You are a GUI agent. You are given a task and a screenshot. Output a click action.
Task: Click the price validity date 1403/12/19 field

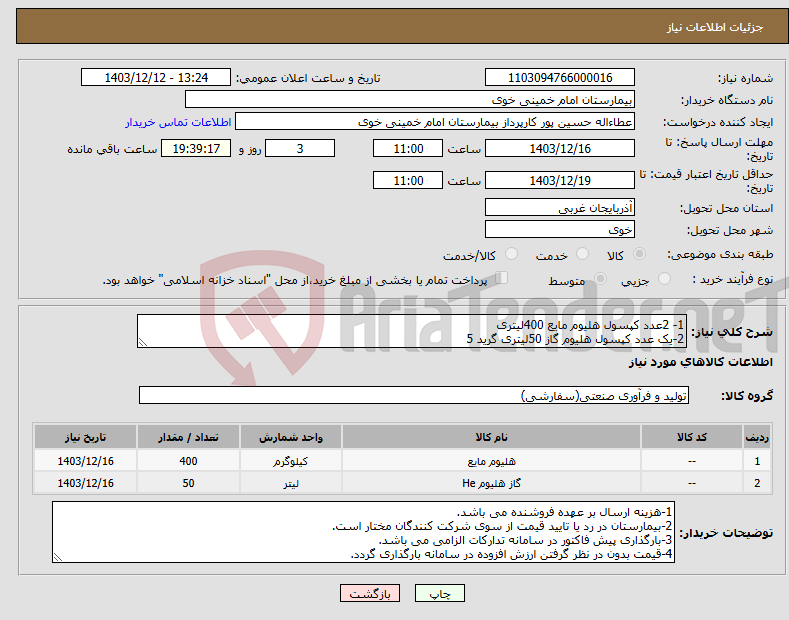pyautogui.click(x=560, y=180)
